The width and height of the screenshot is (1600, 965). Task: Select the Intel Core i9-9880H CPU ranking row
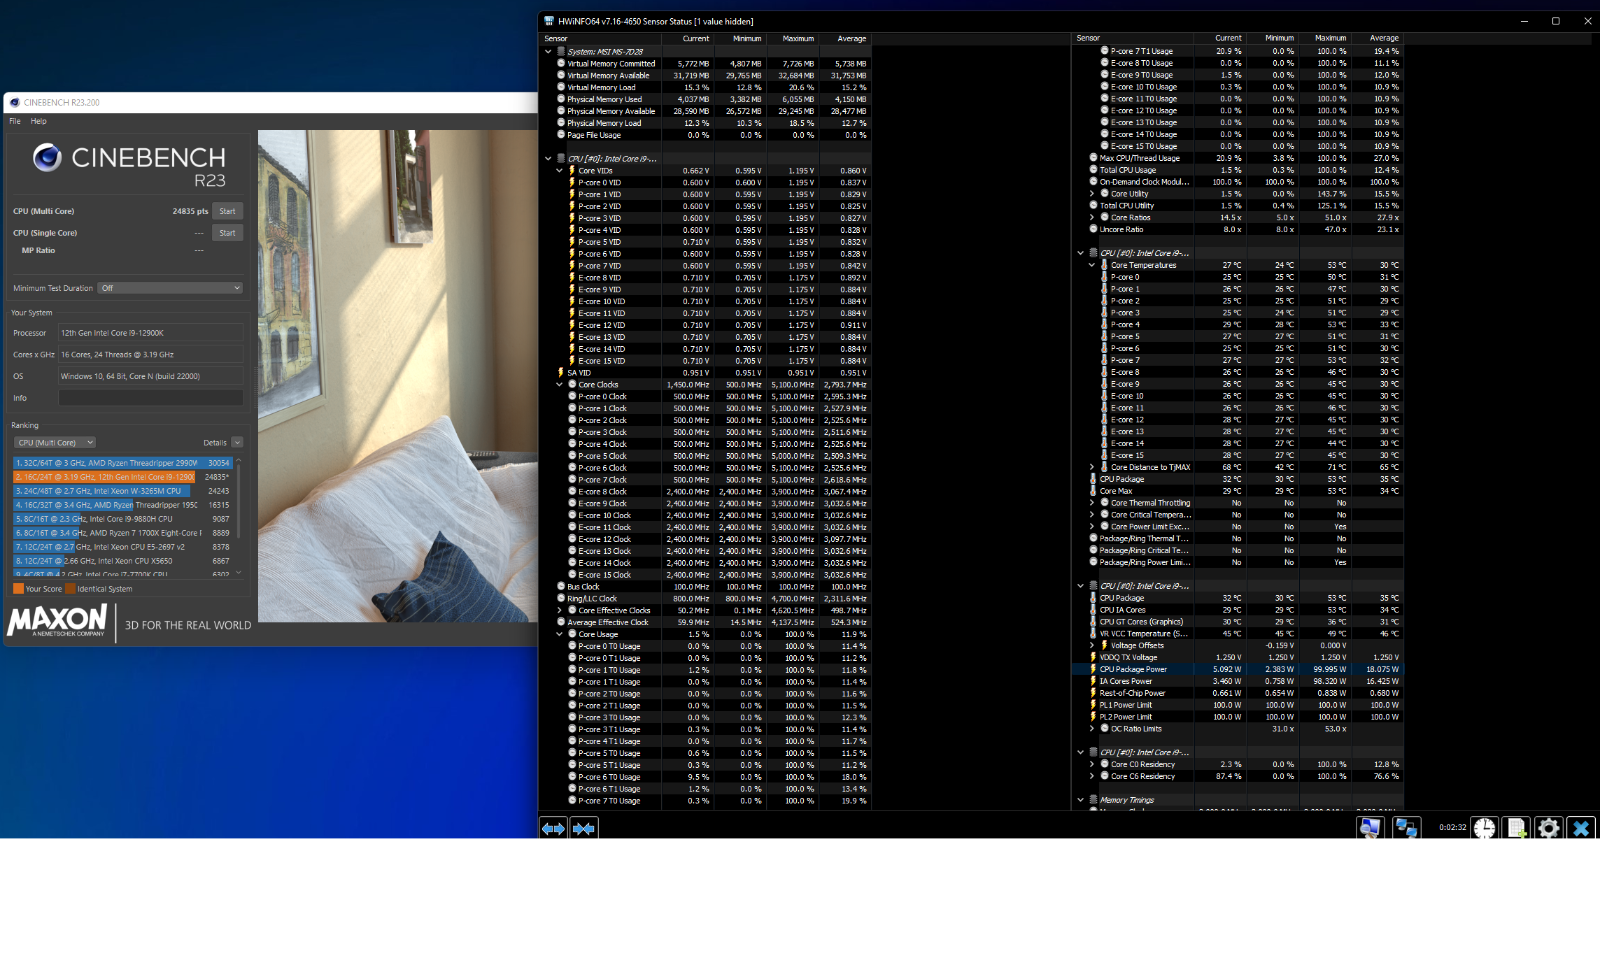[123, 519]
